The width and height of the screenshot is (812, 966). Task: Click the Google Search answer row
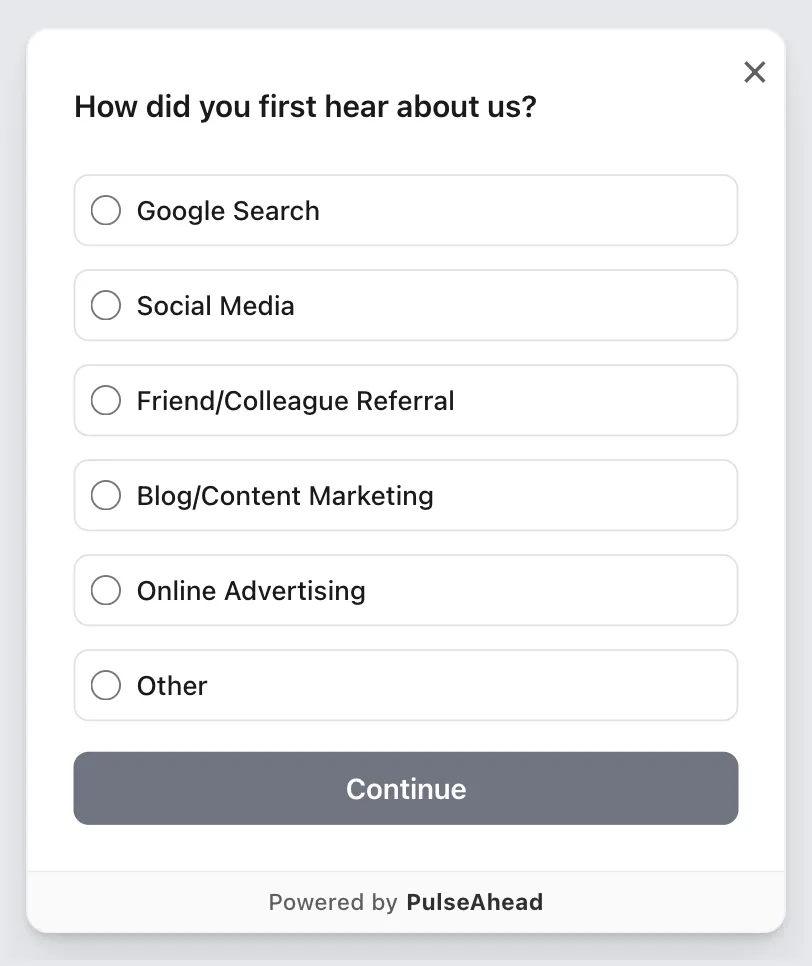pyautogui.click(x=406, y=210)
